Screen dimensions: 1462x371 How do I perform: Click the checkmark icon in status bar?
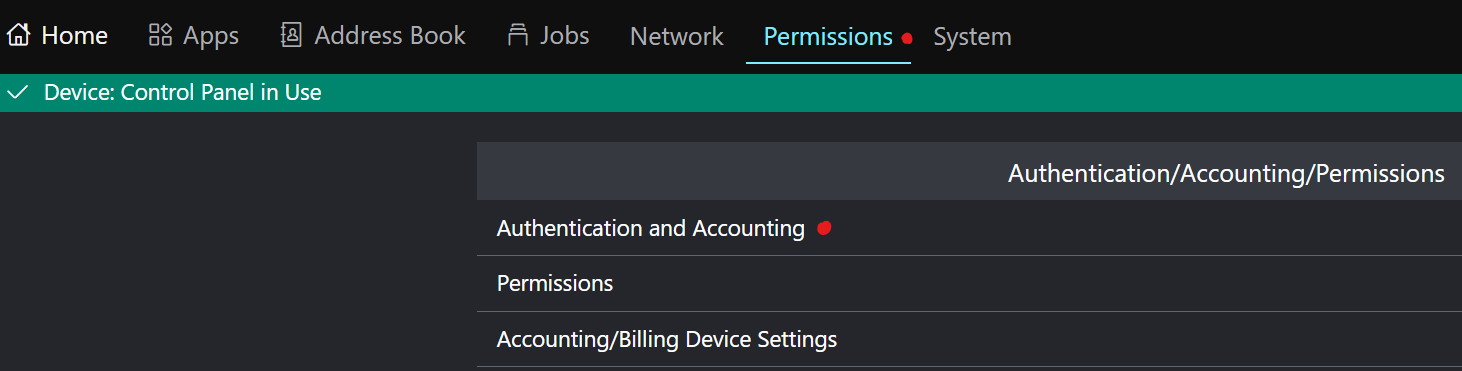[16, 93]
